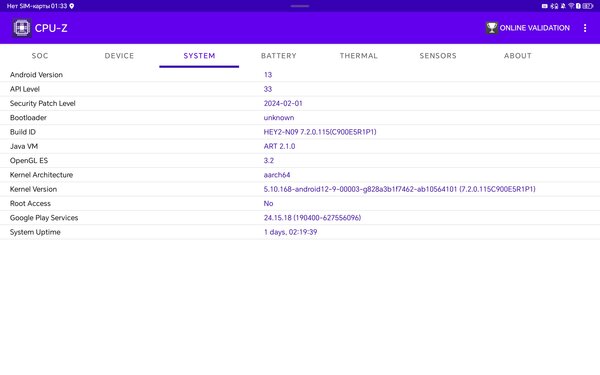Tap the OpenGL ES label
The height and width of the screenshot is (375, 600).
pos(29,161)
